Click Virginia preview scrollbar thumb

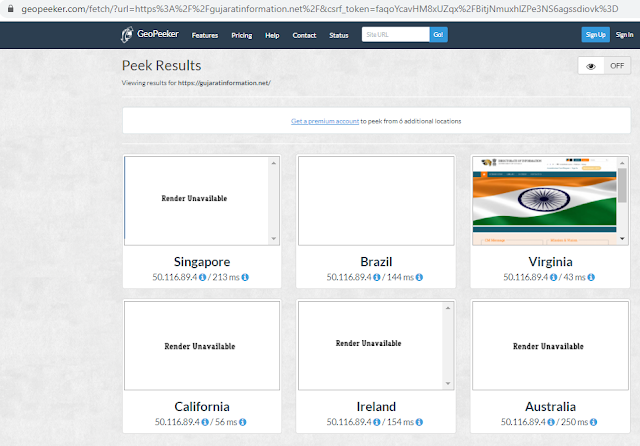tap(622, 185)
